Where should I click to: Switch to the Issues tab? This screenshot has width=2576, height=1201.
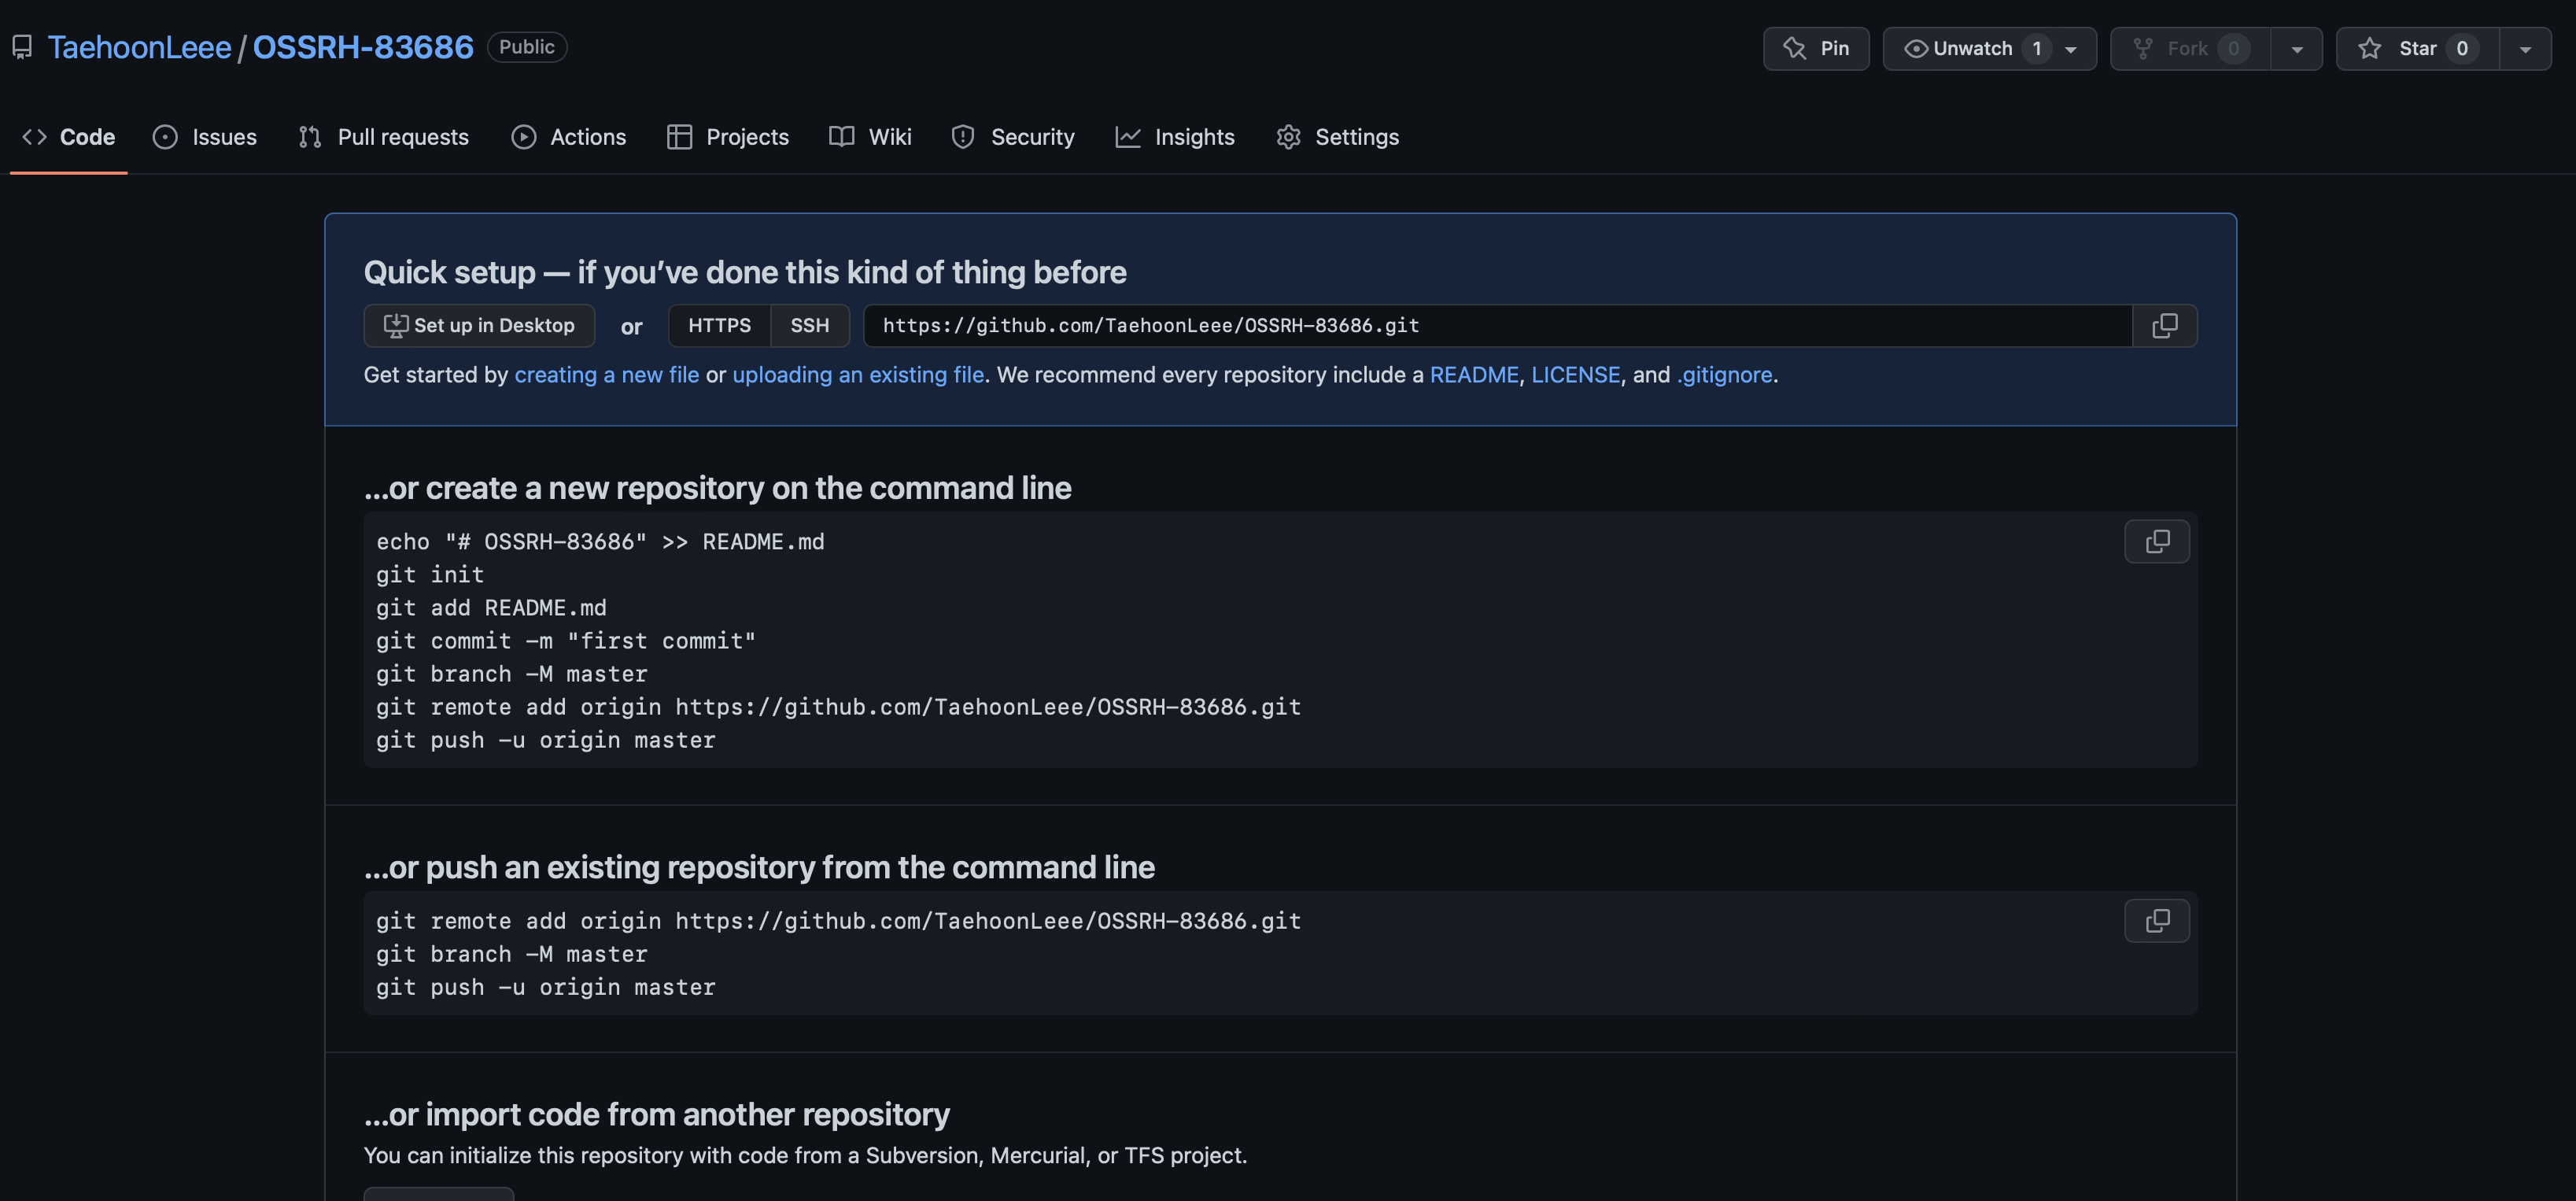coord(205,137)
